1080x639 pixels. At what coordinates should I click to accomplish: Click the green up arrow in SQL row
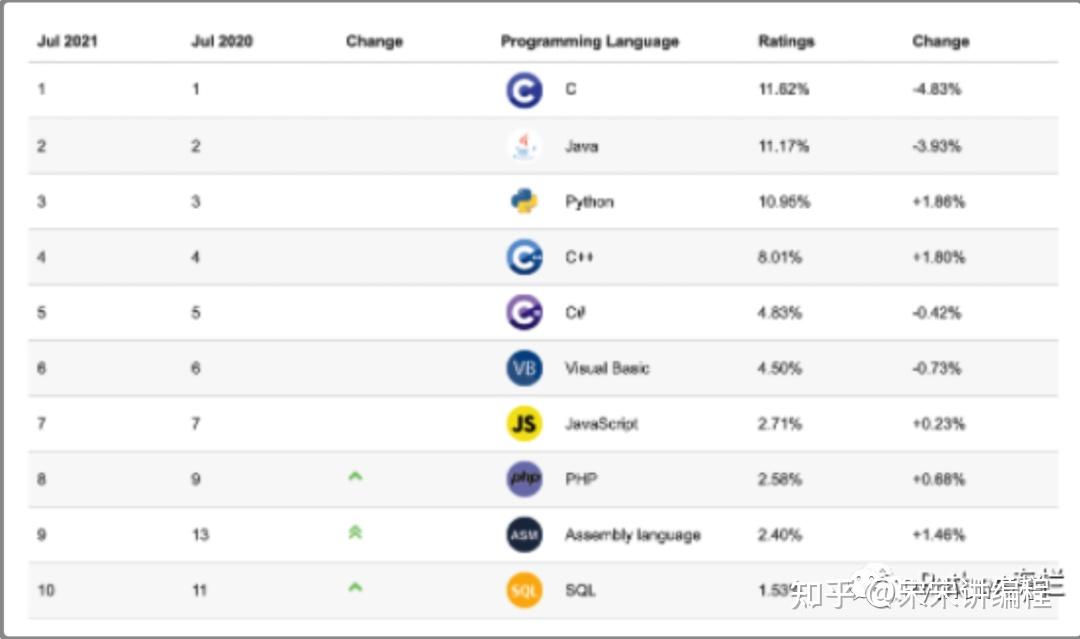click(355, 587)
